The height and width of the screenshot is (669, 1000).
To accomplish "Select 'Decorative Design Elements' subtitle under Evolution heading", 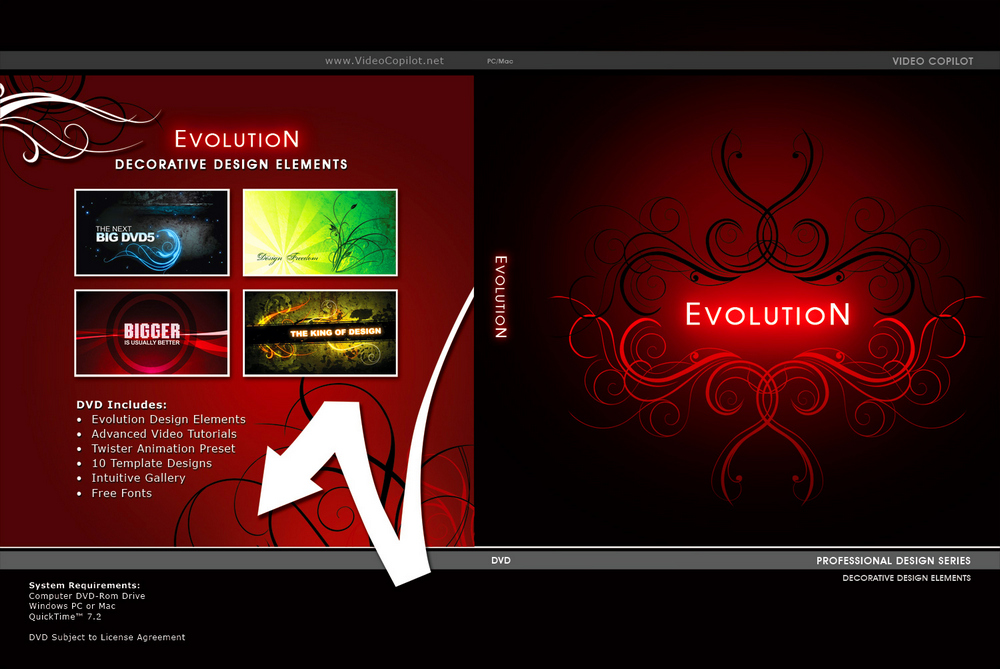I will click(x=231, y=164).
